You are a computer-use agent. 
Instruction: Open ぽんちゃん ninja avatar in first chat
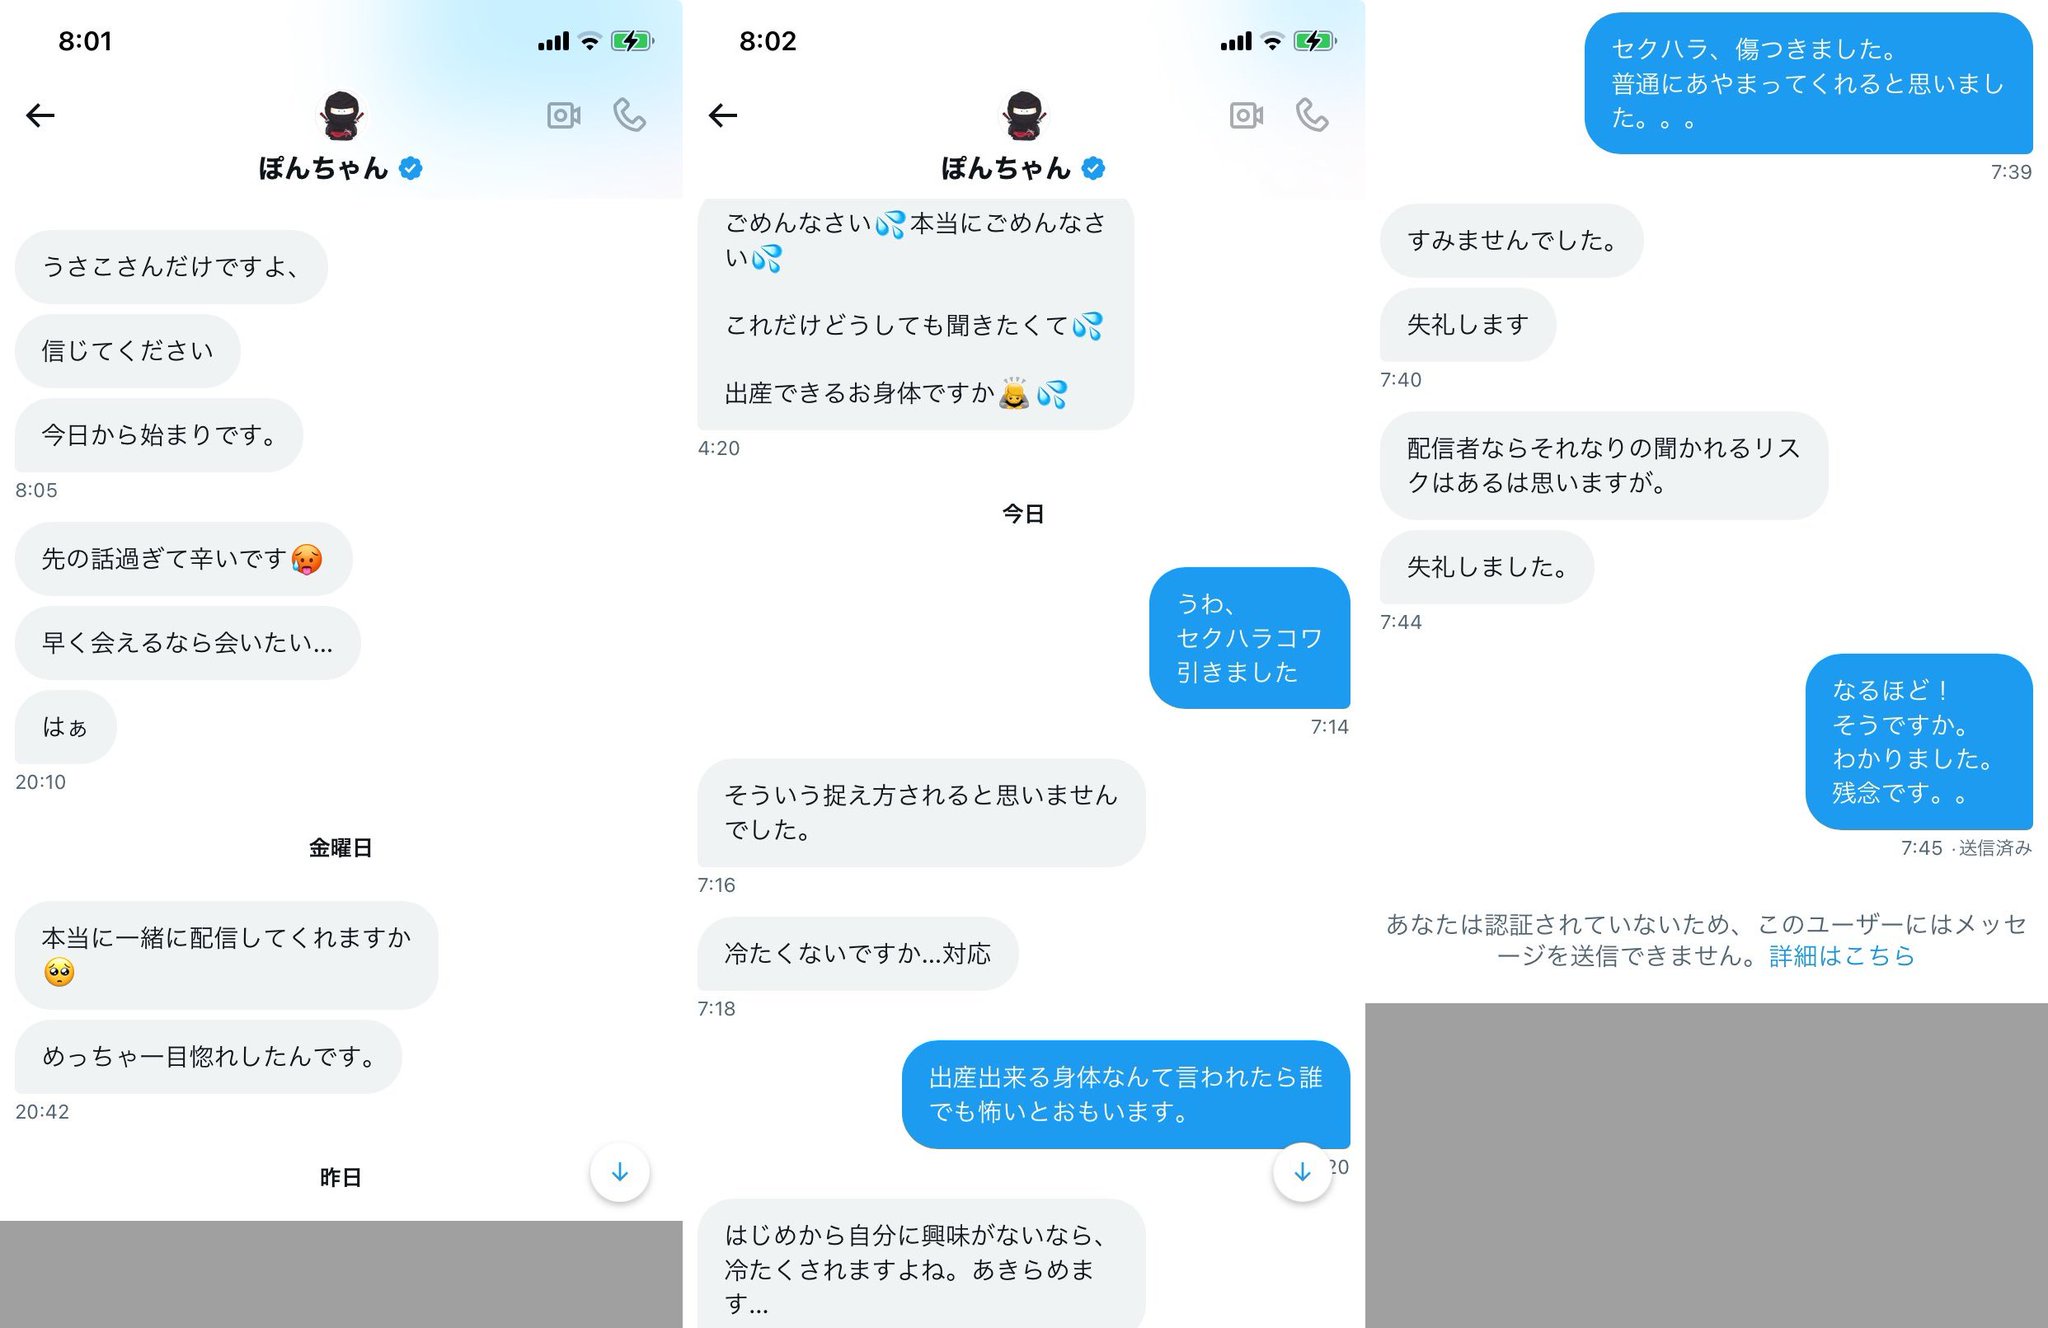pyautogui.click(x=341, y=115)
